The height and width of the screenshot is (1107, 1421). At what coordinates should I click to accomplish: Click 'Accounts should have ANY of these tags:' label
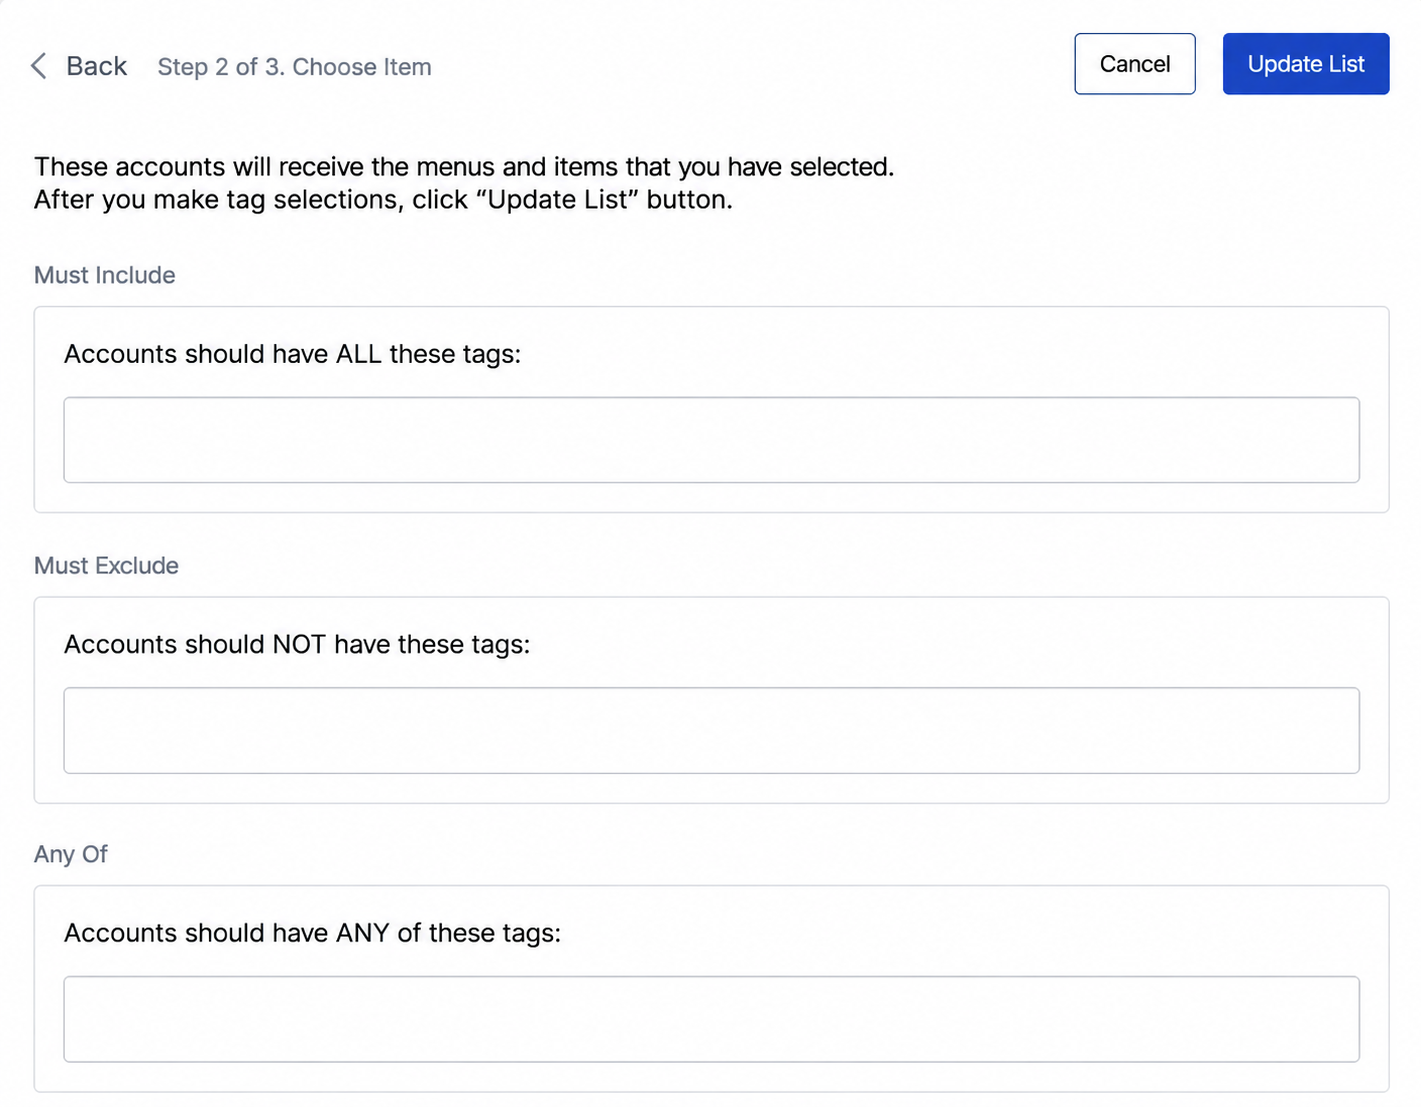312,933
